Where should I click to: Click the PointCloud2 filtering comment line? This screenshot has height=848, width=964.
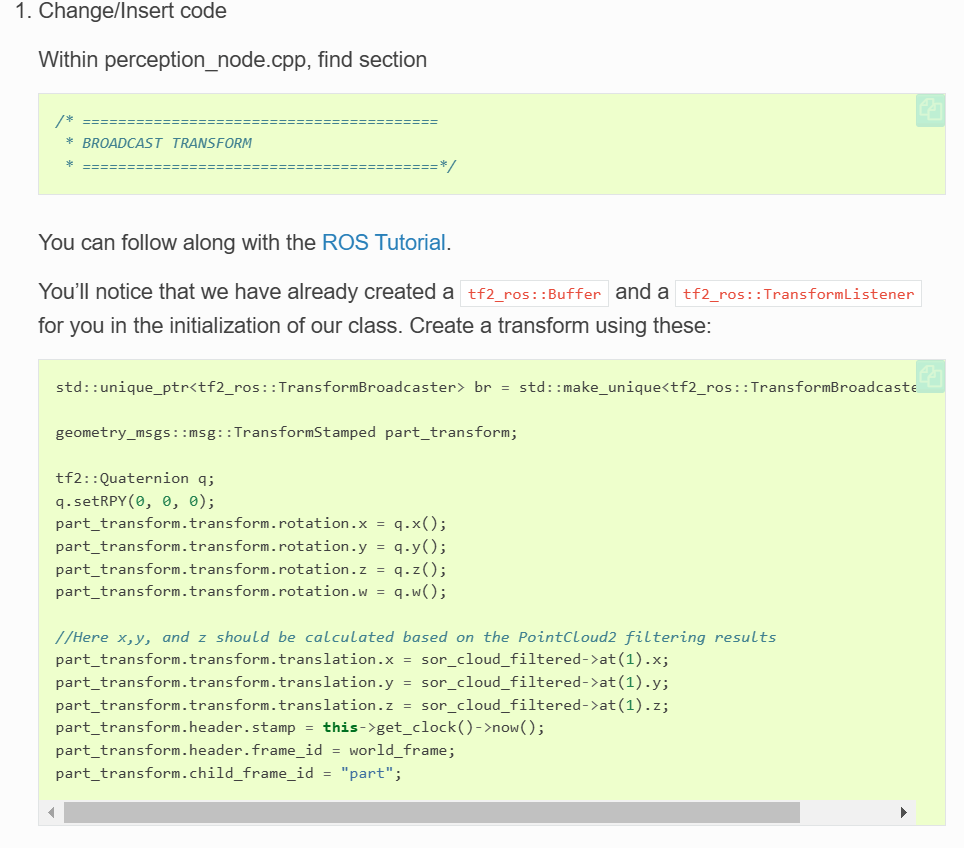point(415,637)
